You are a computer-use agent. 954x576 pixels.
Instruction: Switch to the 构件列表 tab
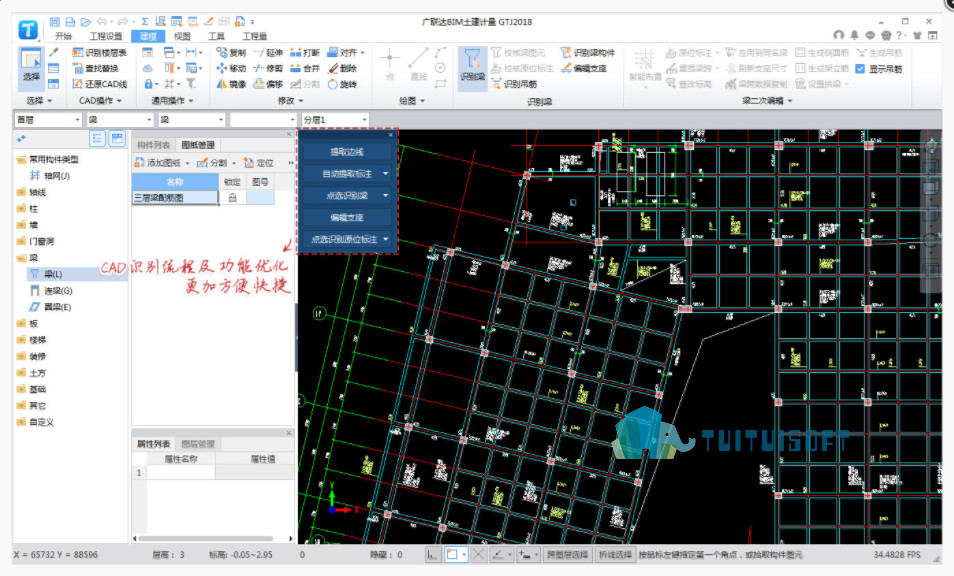tap(153, 145)
